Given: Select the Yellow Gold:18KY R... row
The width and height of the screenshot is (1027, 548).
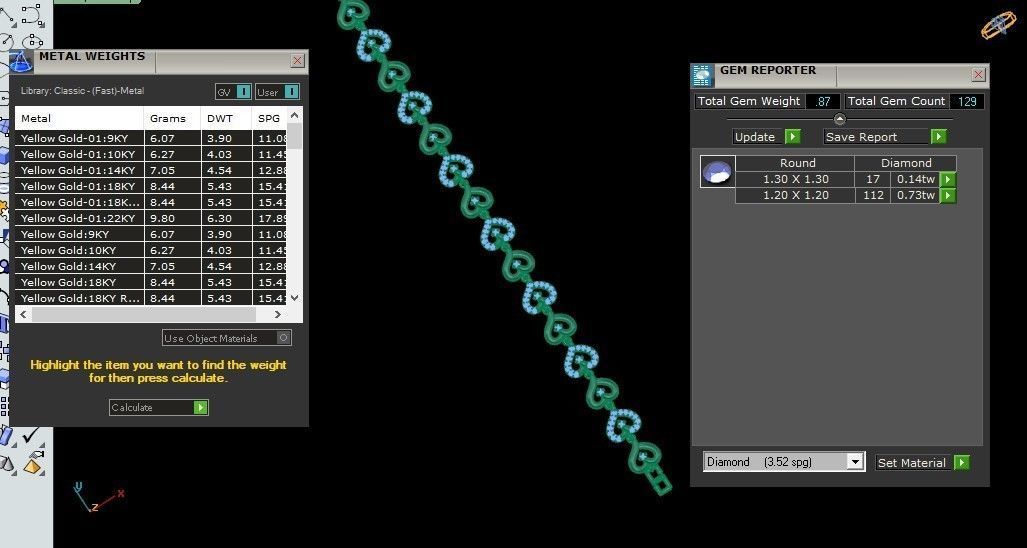Looking at the screenshot, I should click(151, 298).
